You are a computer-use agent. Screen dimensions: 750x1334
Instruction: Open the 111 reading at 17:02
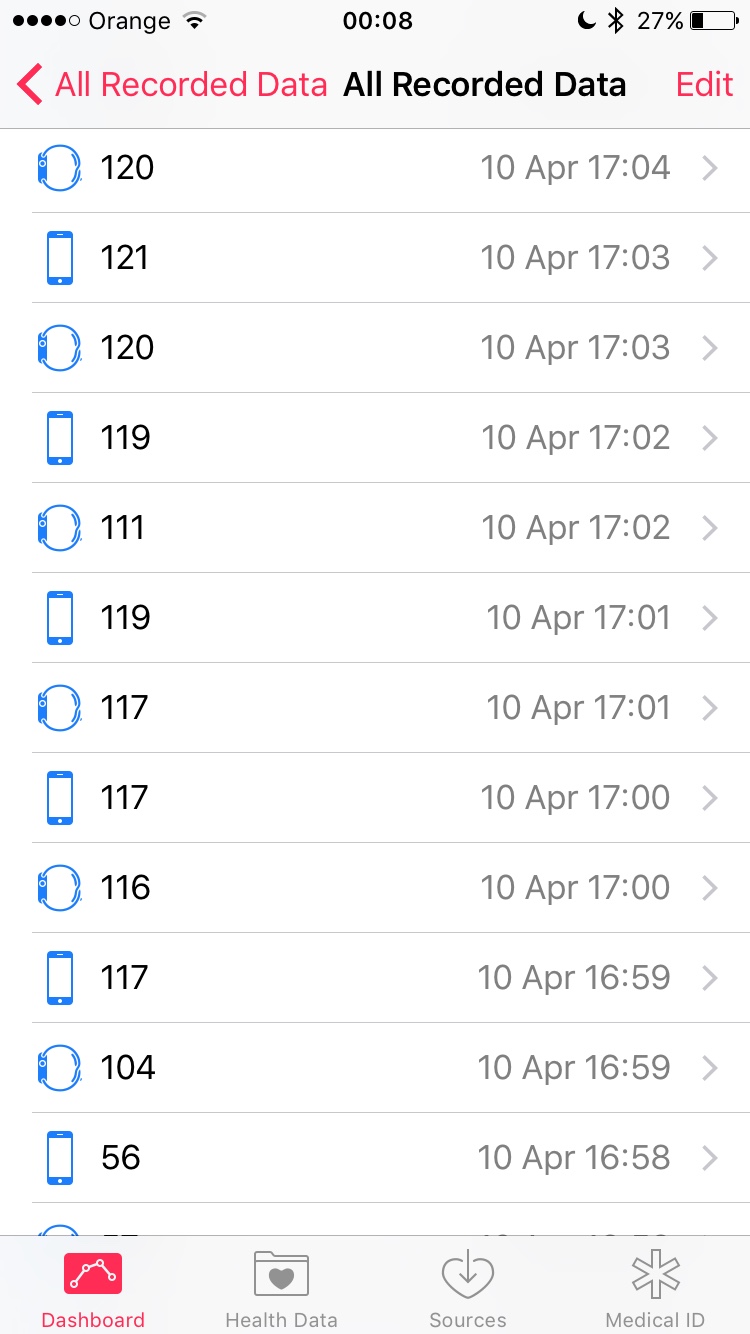point(391,528)
